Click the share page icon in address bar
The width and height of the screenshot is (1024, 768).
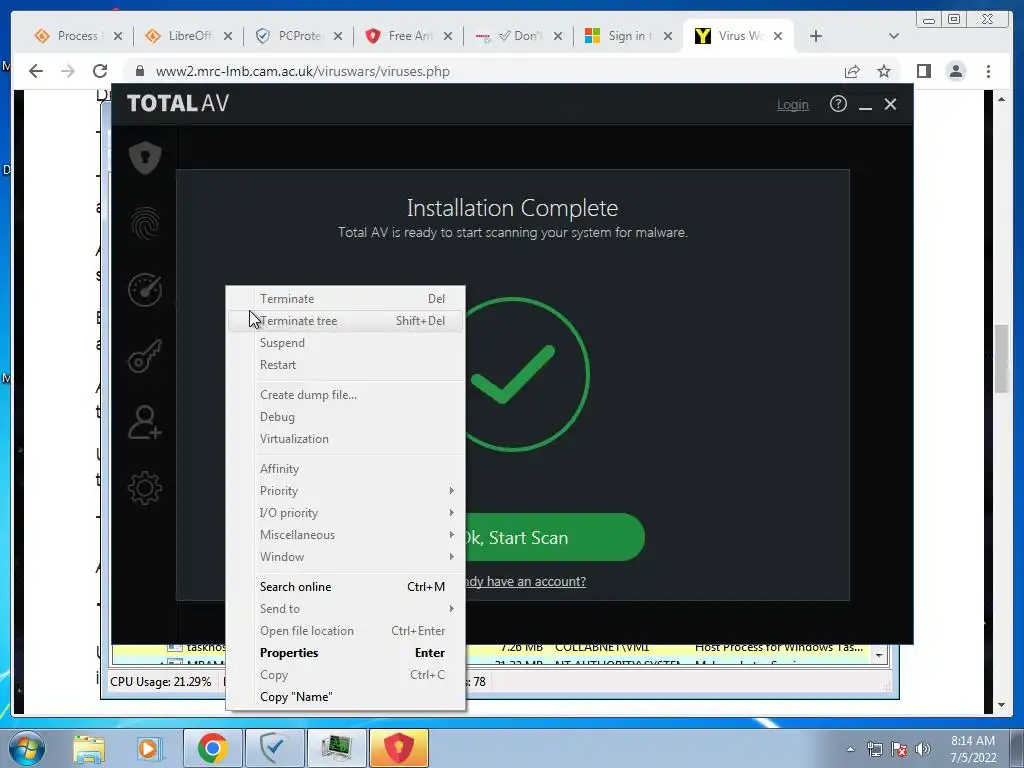[852, 71]
